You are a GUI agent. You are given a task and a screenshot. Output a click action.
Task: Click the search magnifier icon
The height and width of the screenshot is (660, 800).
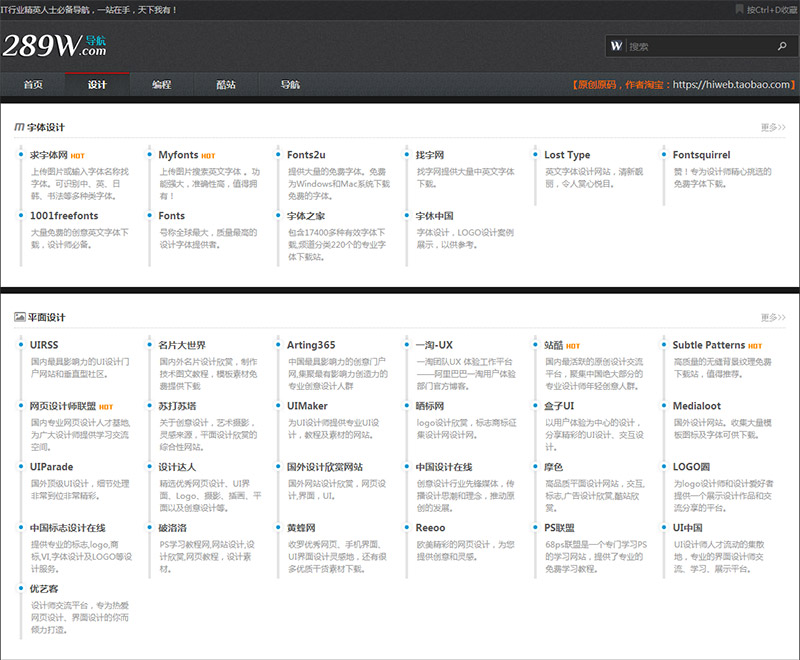pos(782,46)
